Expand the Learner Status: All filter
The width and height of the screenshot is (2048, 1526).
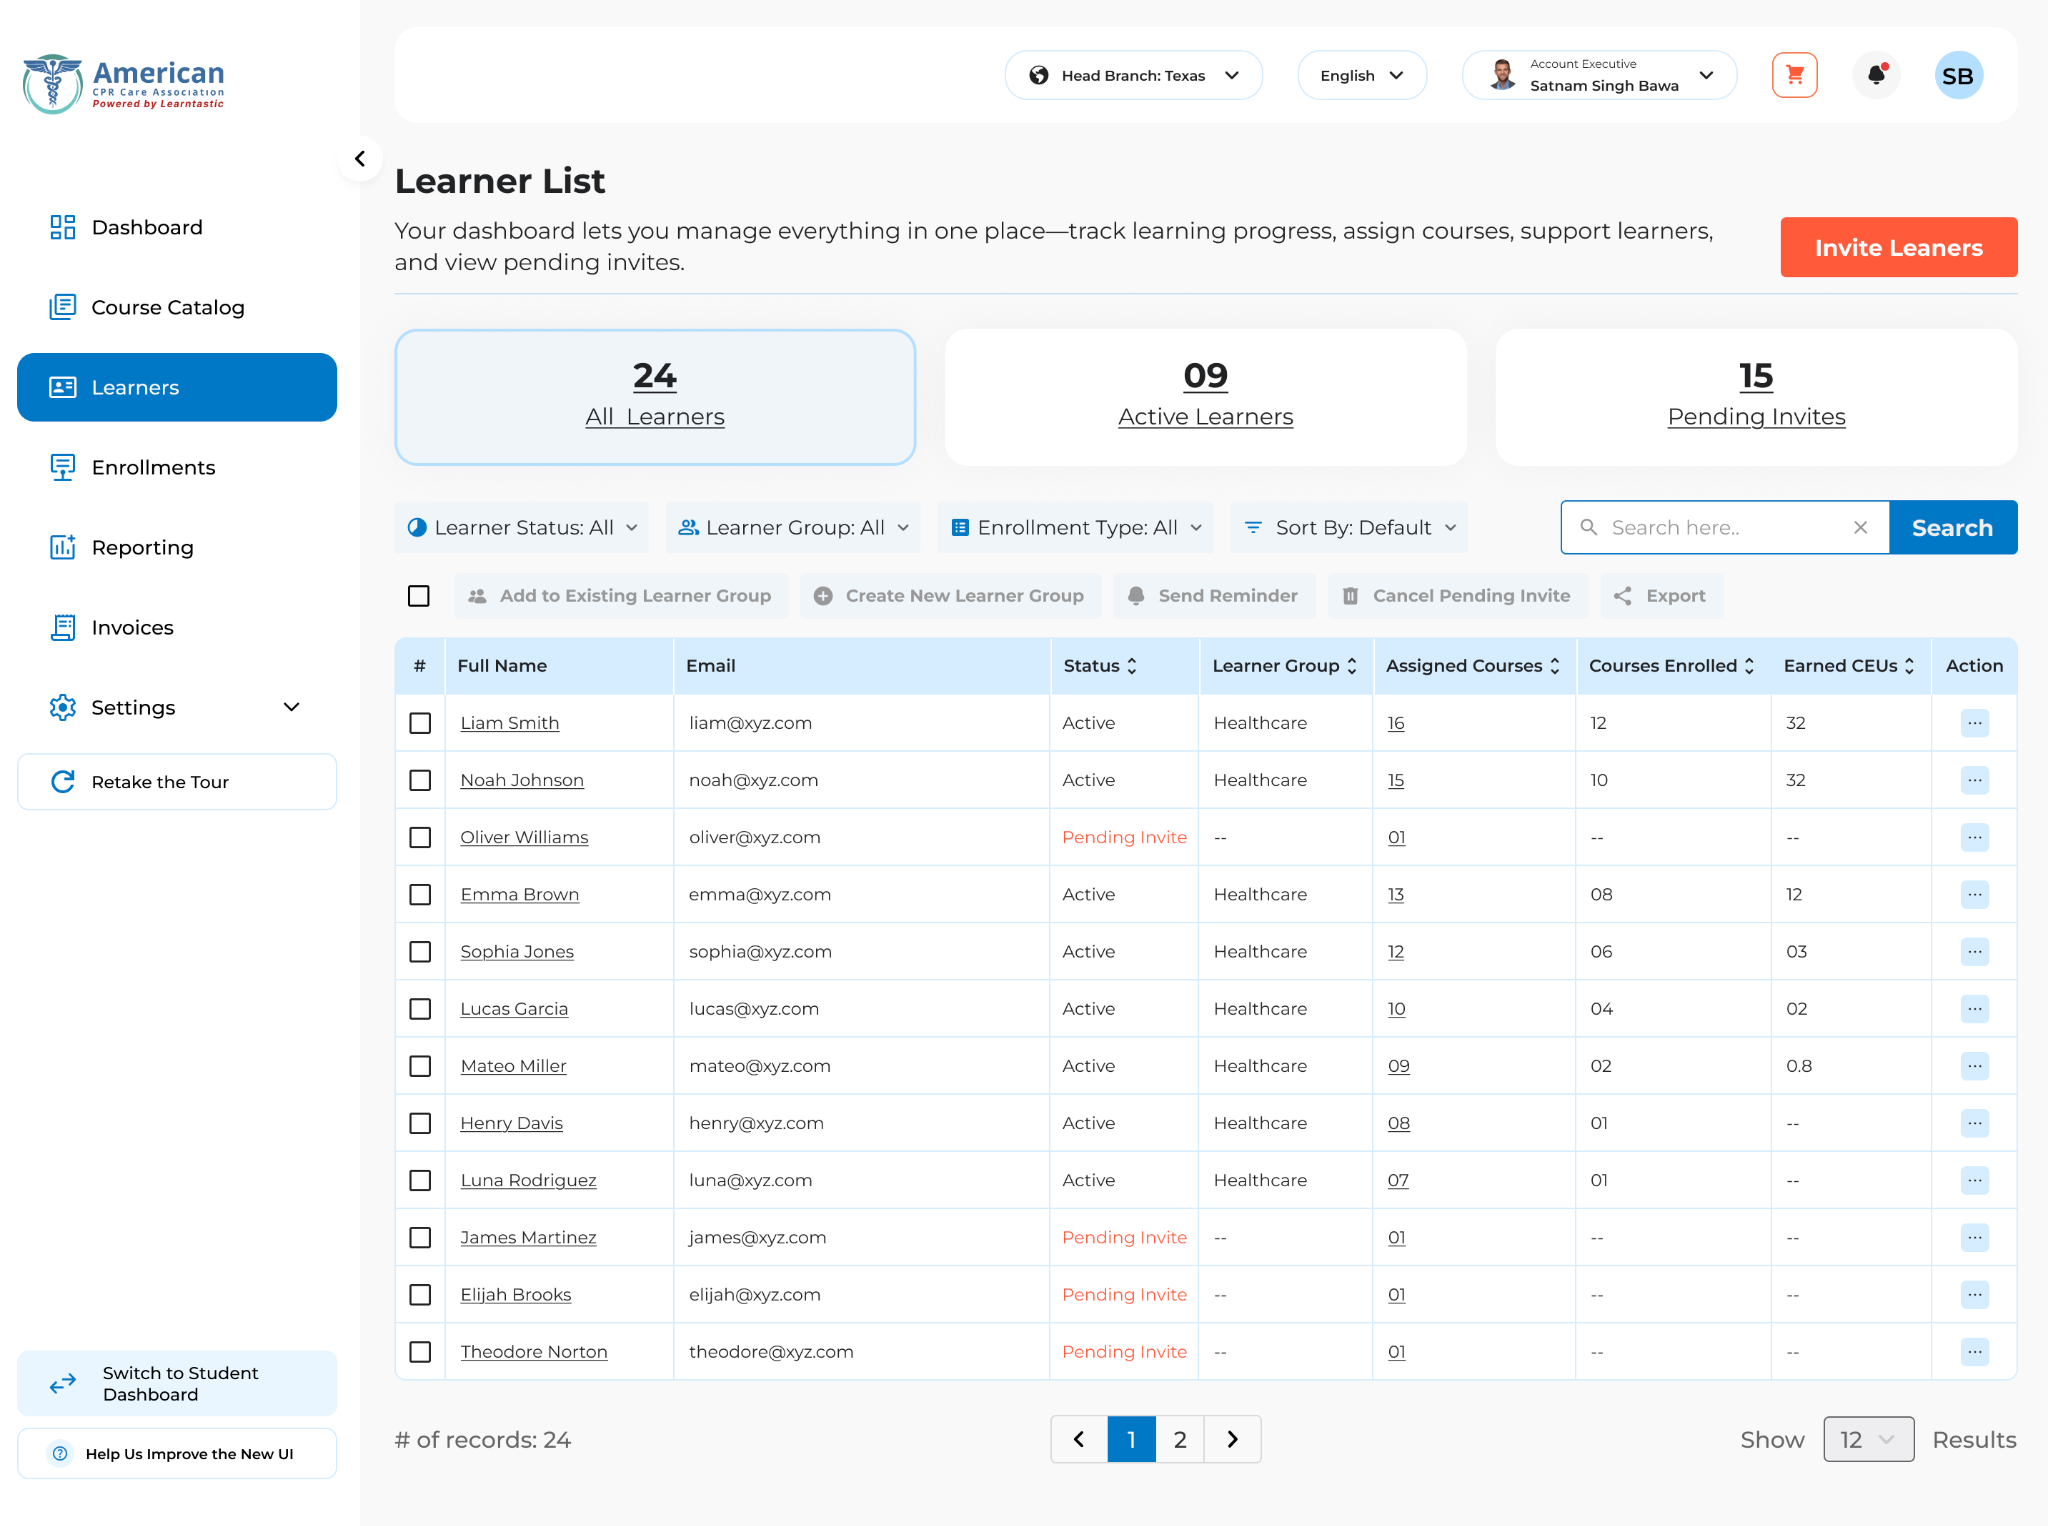point(522,527)
